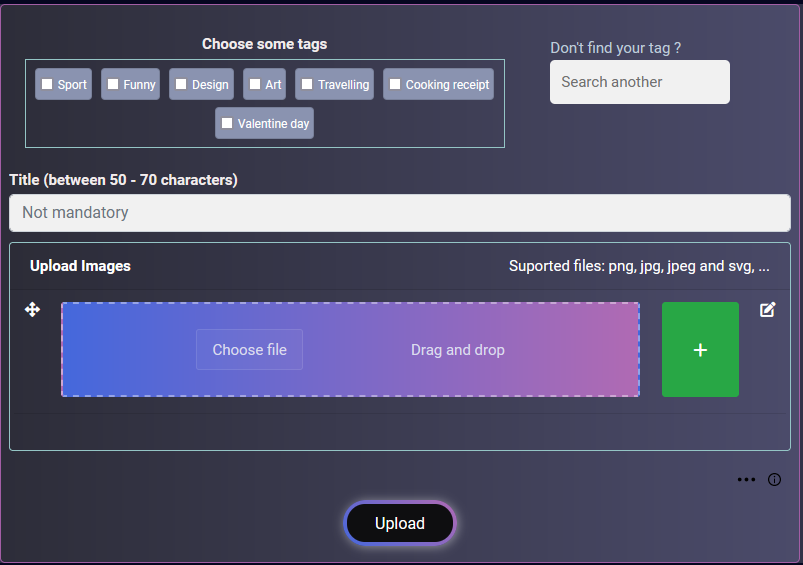Screen dimensions: 803x565
Task: Click the info circle icon
Action: click(x=774, y=479)
